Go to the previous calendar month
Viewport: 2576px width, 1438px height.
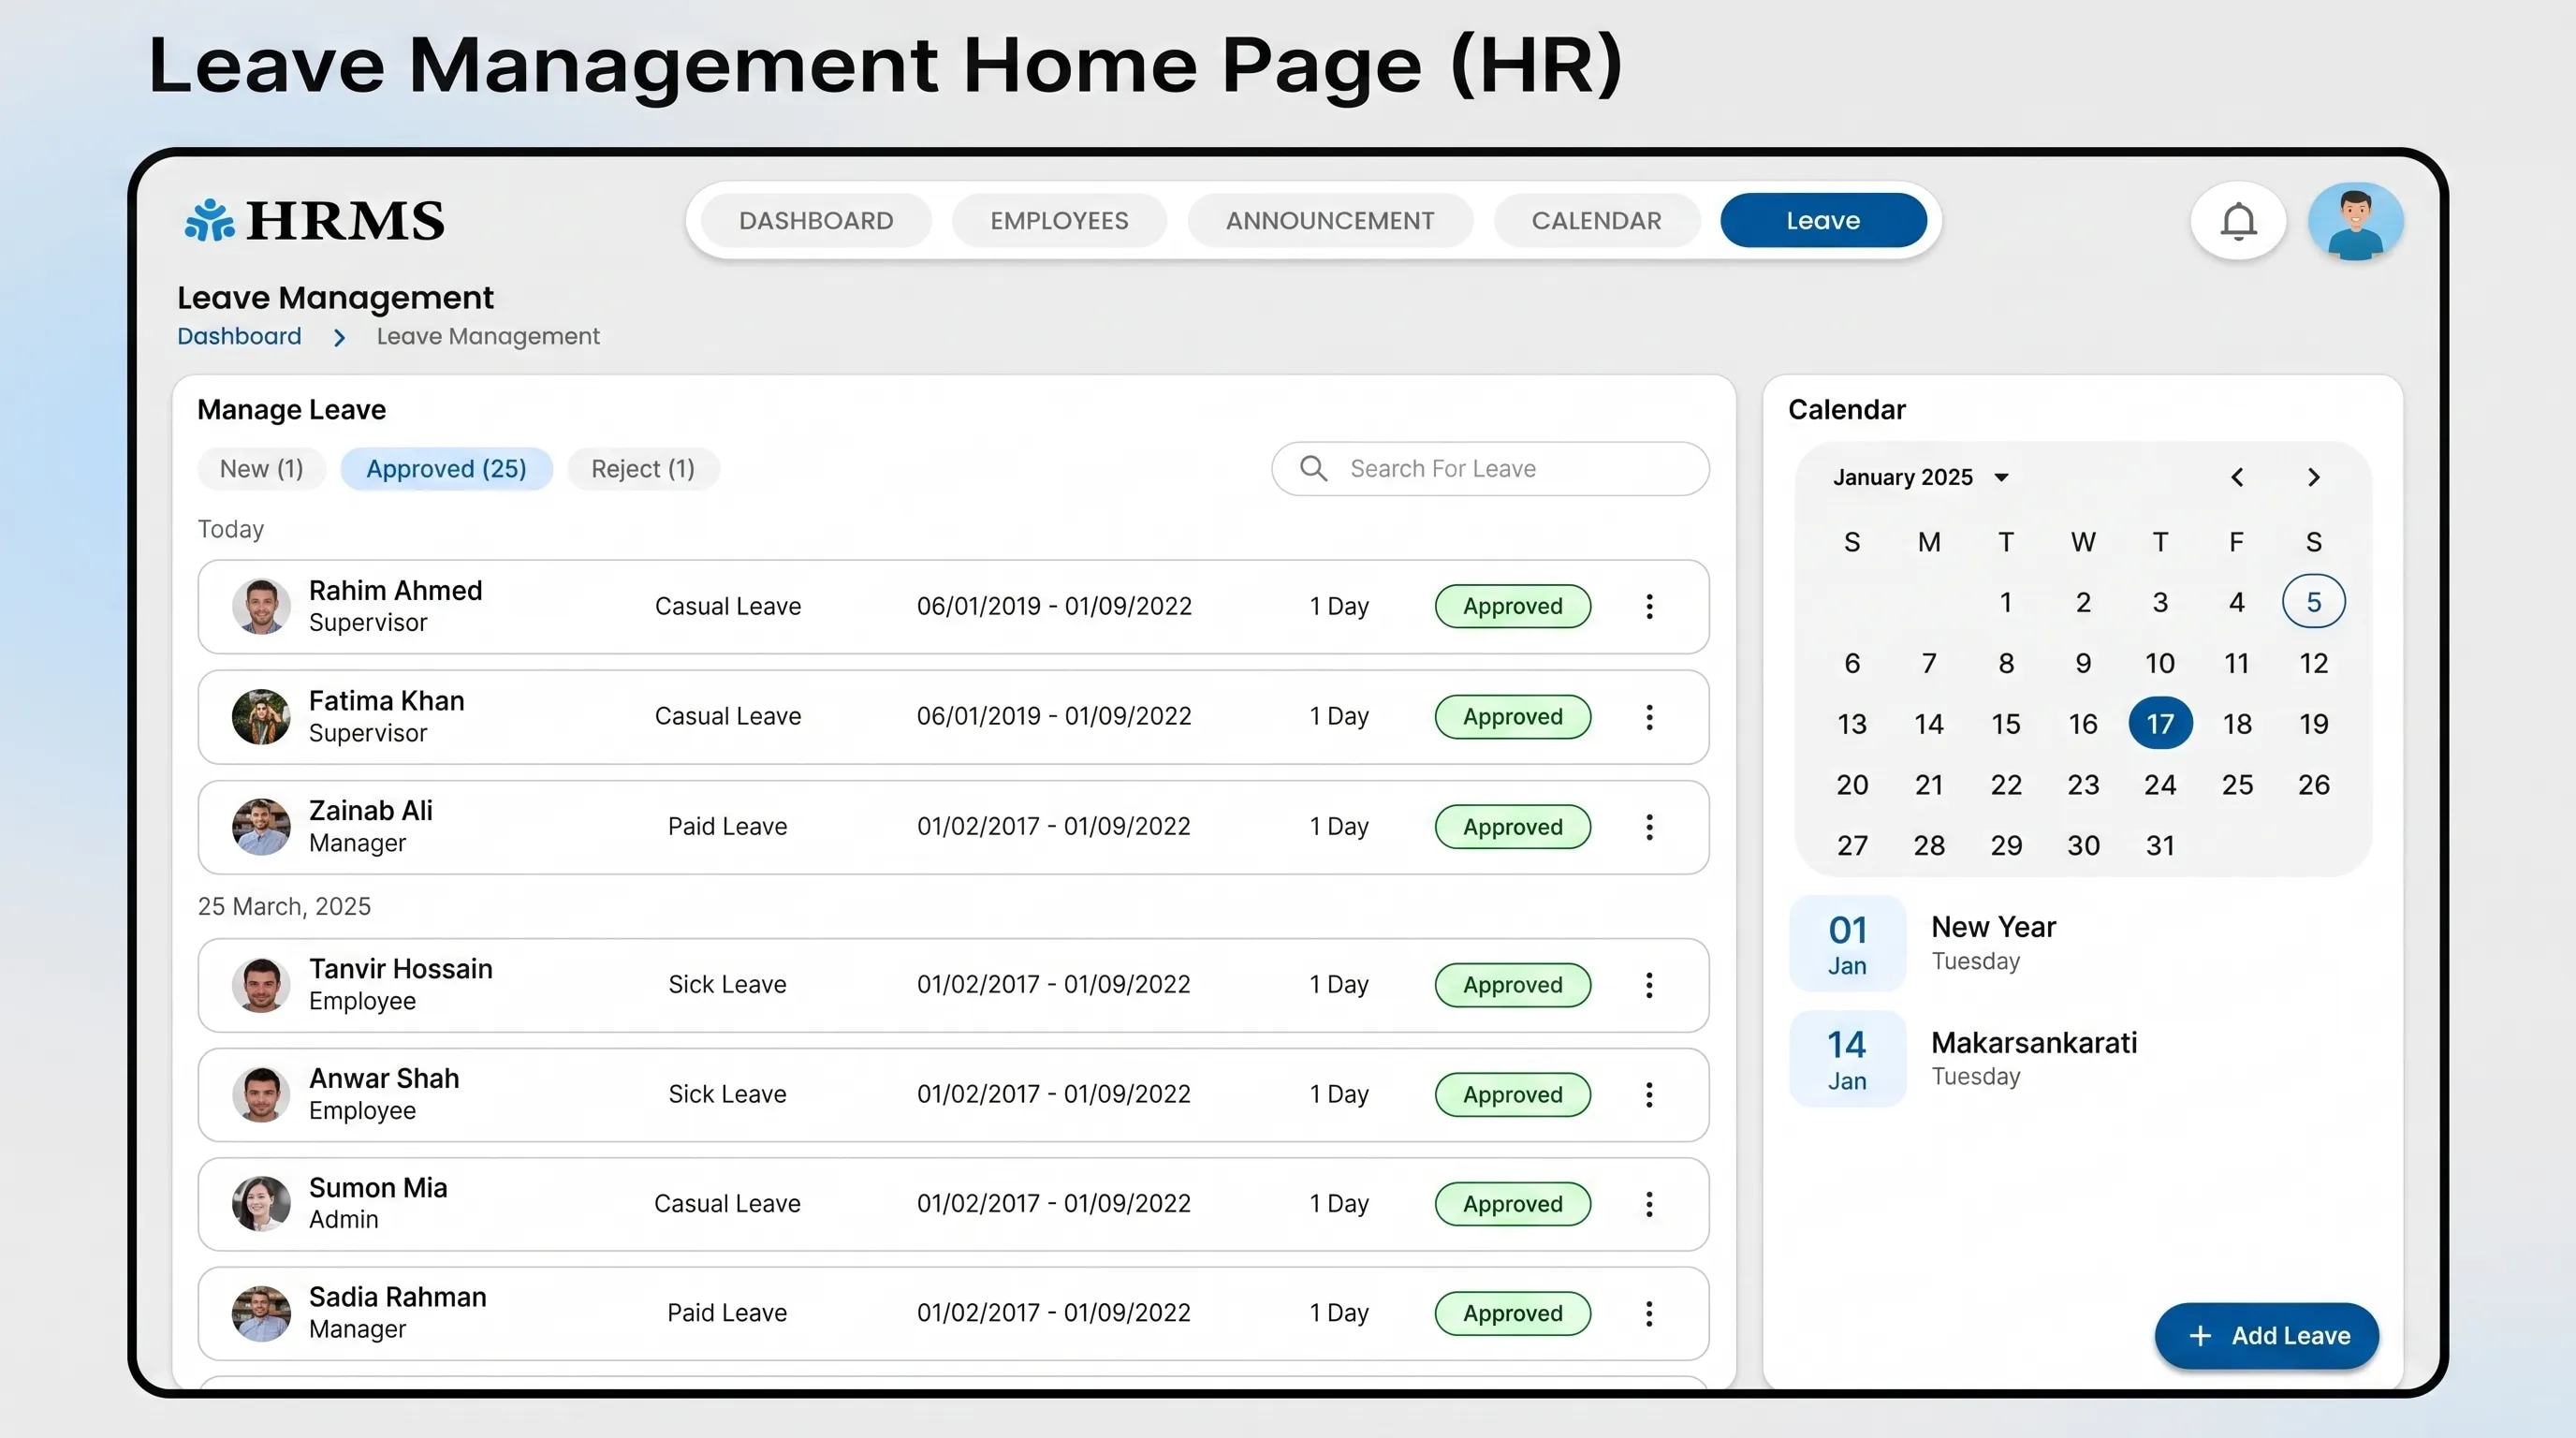(2237, 477)
